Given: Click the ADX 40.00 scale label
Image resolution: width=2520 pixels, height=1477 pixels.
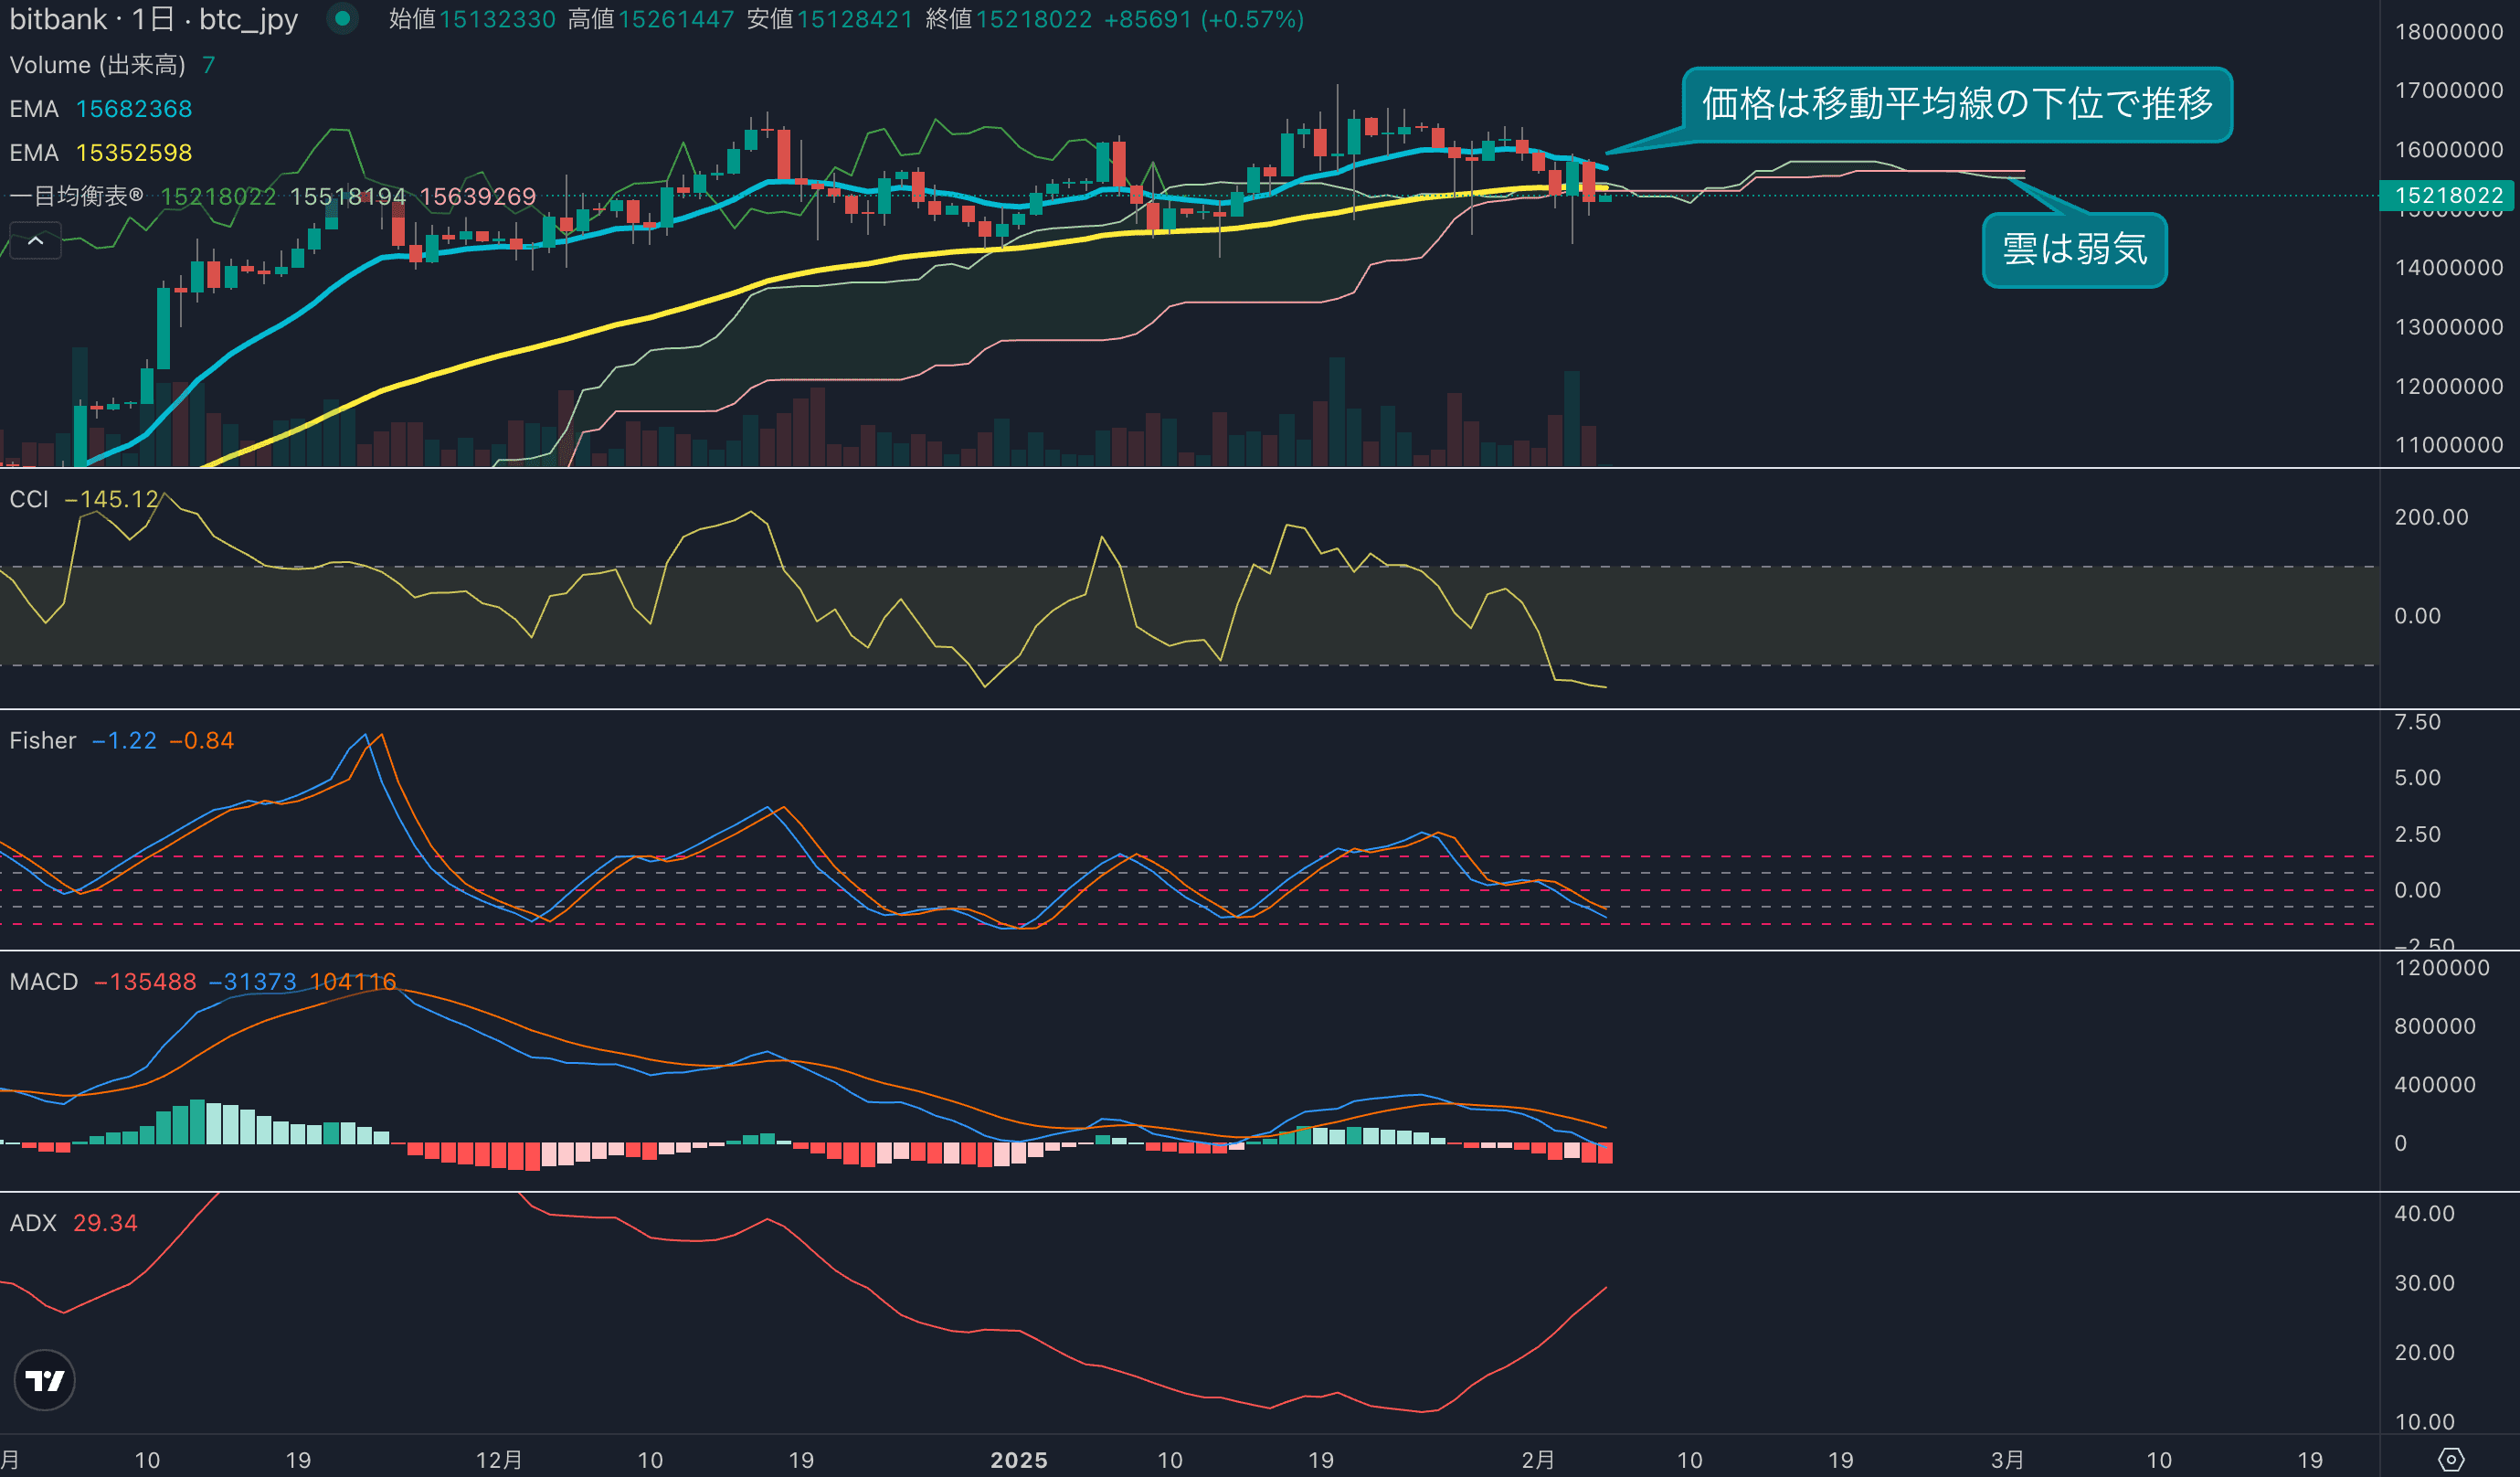Looking at the screenshot, I should (2423, 1213).
